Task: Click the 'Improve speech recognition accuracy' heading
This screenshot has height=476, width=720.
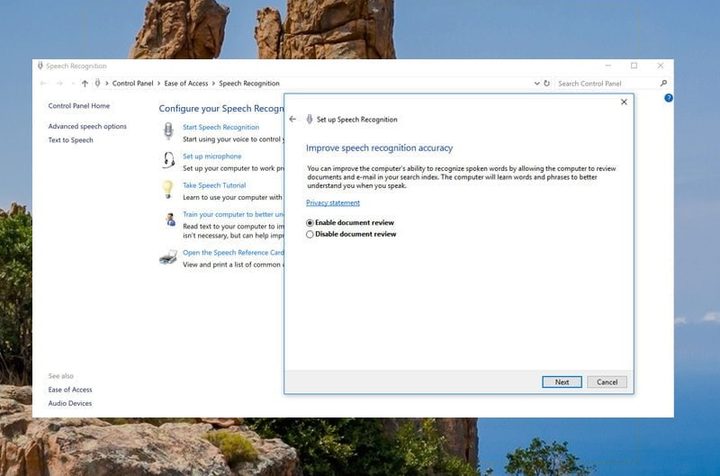Action: [x=379, y=148]
